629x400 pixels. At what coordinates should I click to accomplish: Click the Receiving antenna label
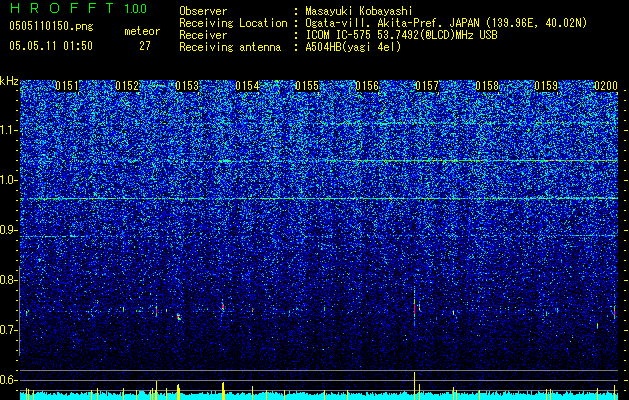230,47
